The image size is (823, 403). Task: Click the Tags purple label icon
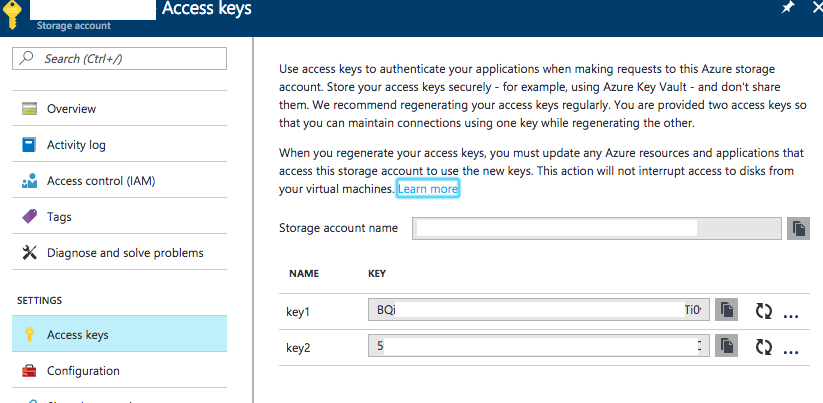tap(29, 216)
